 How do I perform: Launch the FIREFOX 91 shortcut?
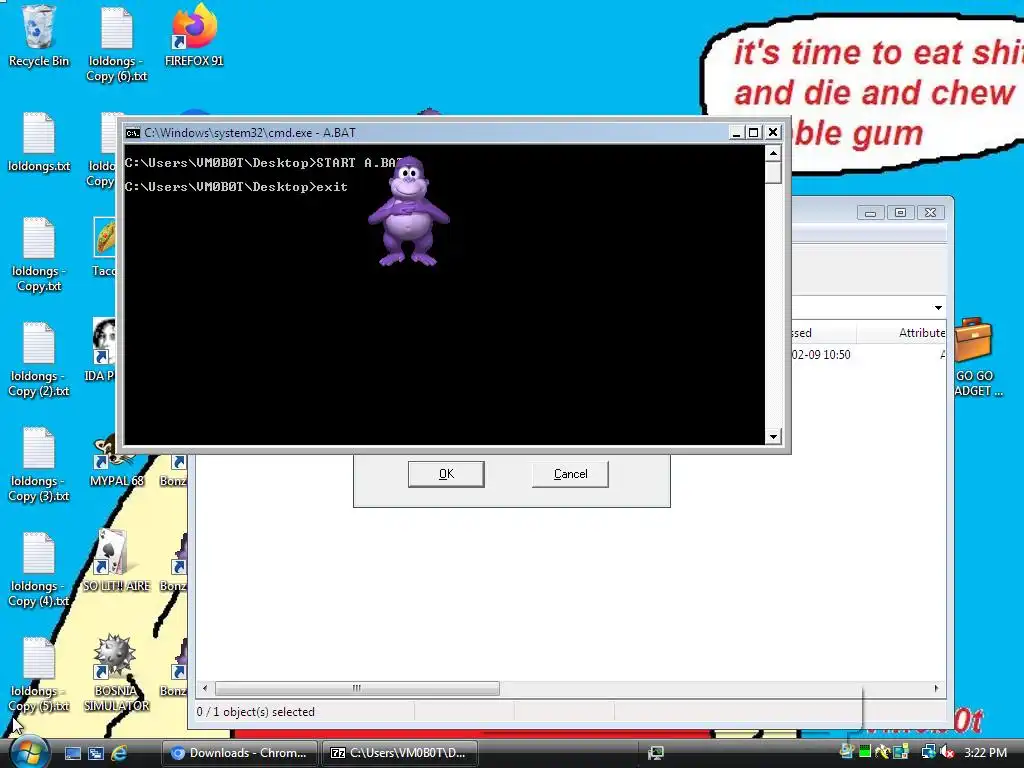194,36
